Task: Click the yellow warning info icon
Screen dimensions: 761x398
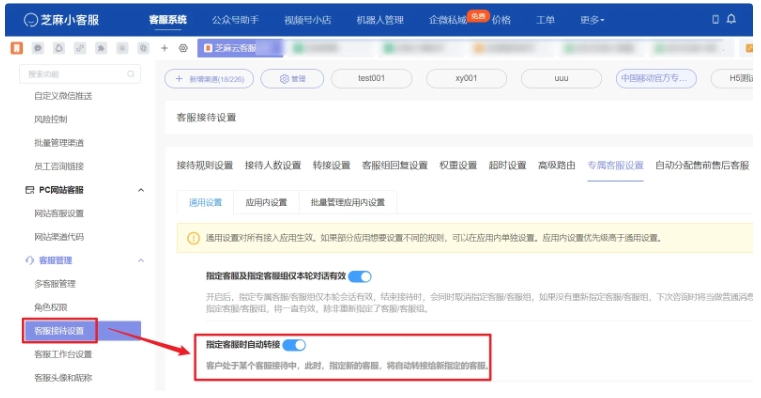Action: click(193, 238)
